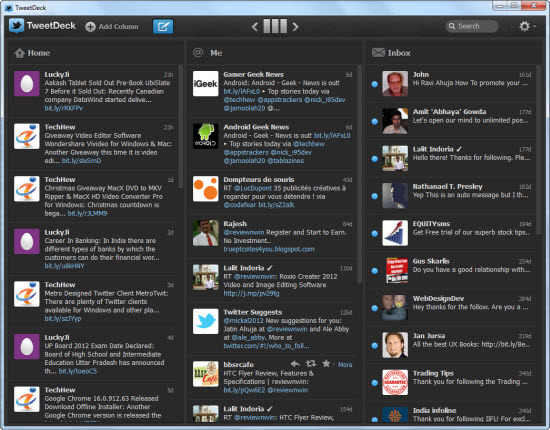The width and height of the screenshot is (550, 430).
Task: Click the Me column @ icon
Action: [x=198, y=53]
